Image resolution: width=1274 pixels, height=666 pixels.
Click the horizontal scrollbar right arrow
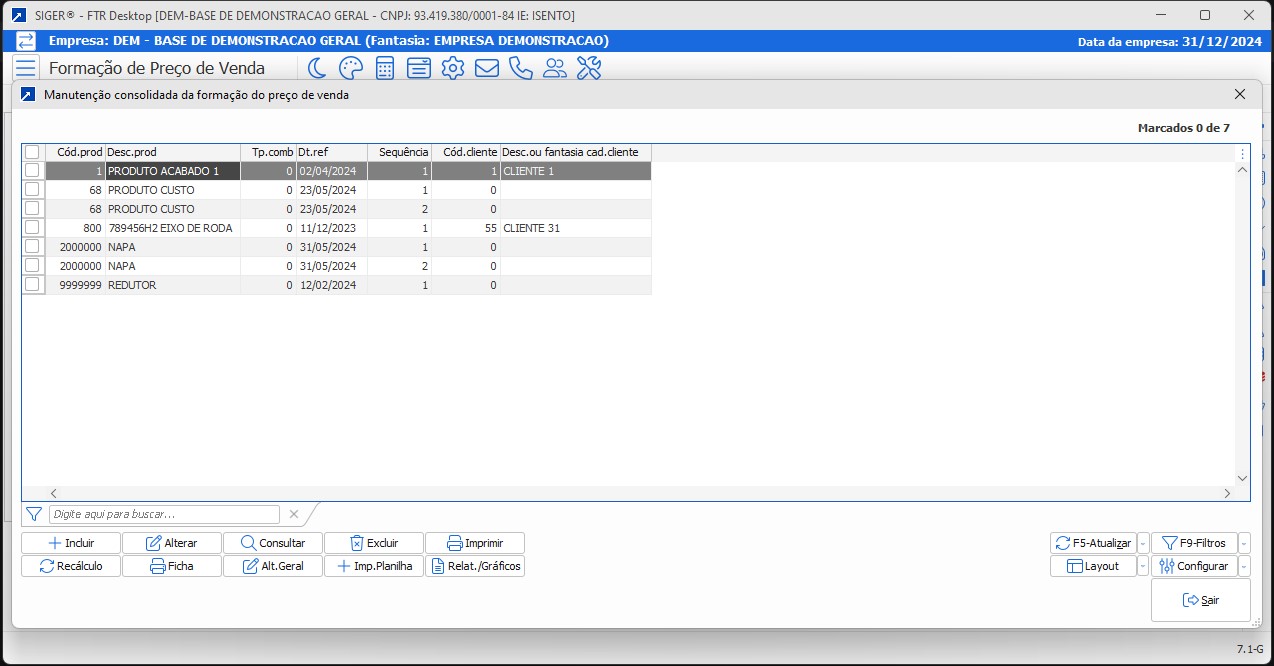pos(1228,493)
